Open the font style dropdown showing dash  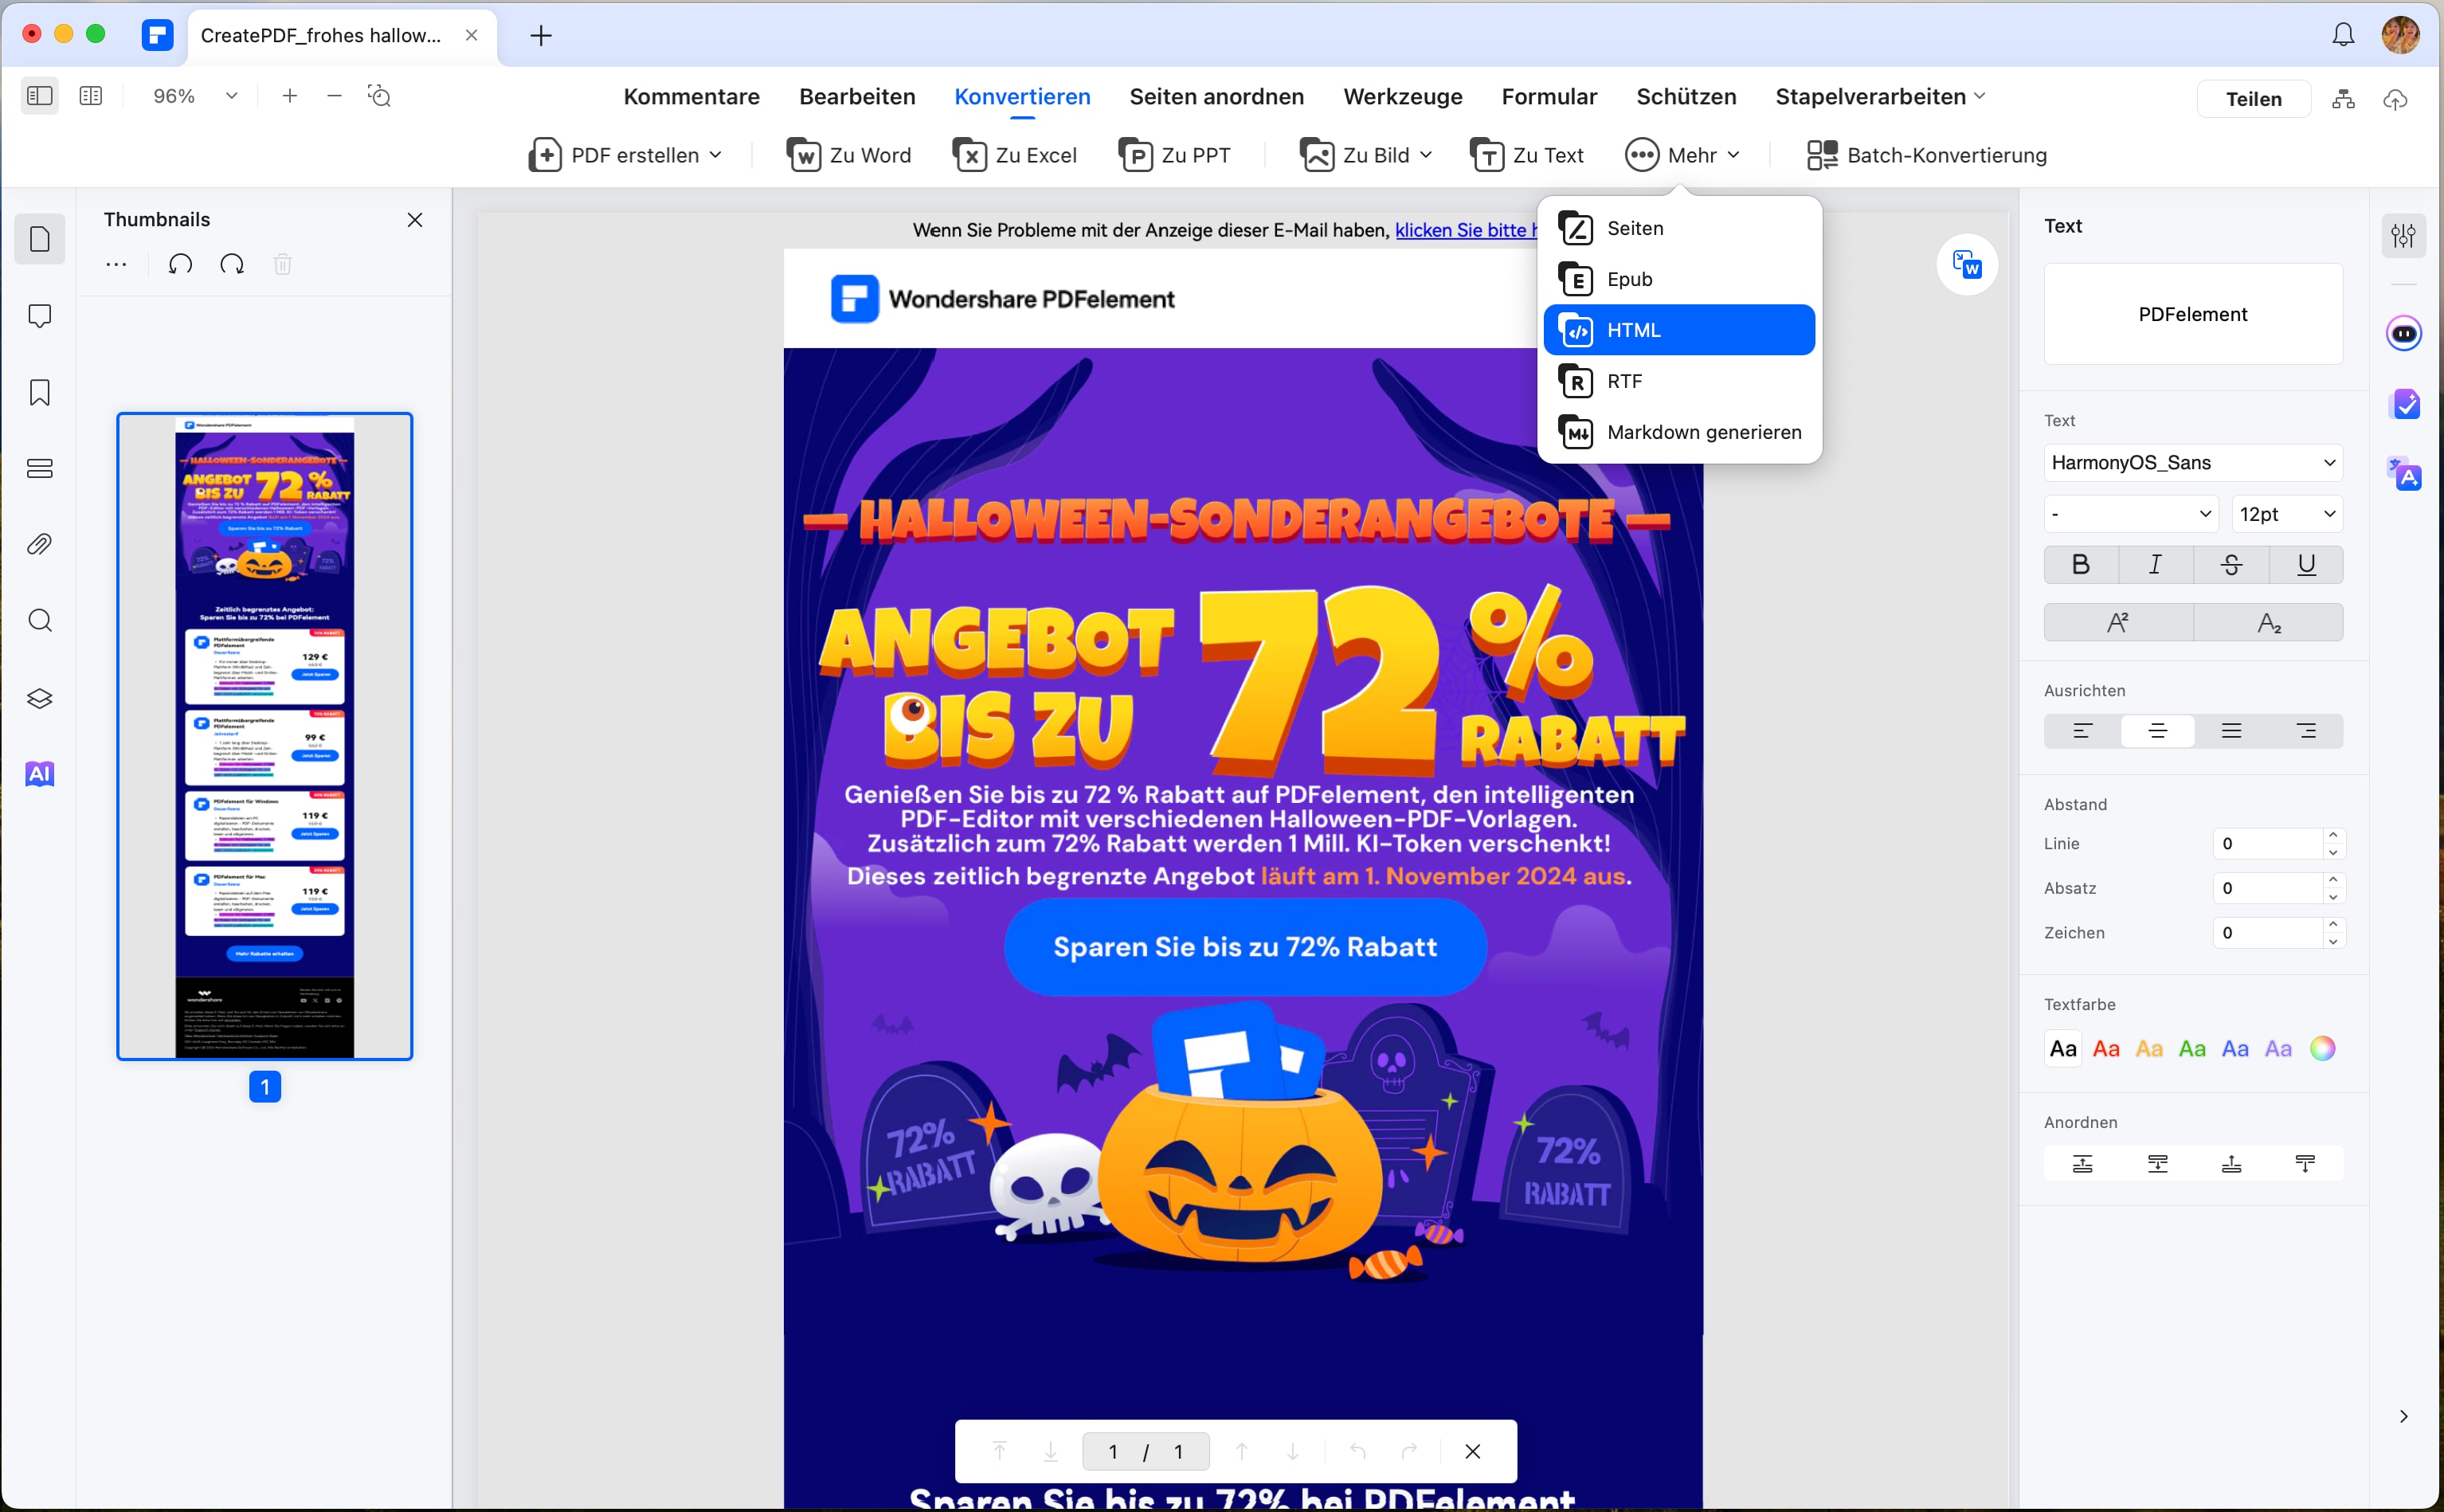pos(2131,514)
